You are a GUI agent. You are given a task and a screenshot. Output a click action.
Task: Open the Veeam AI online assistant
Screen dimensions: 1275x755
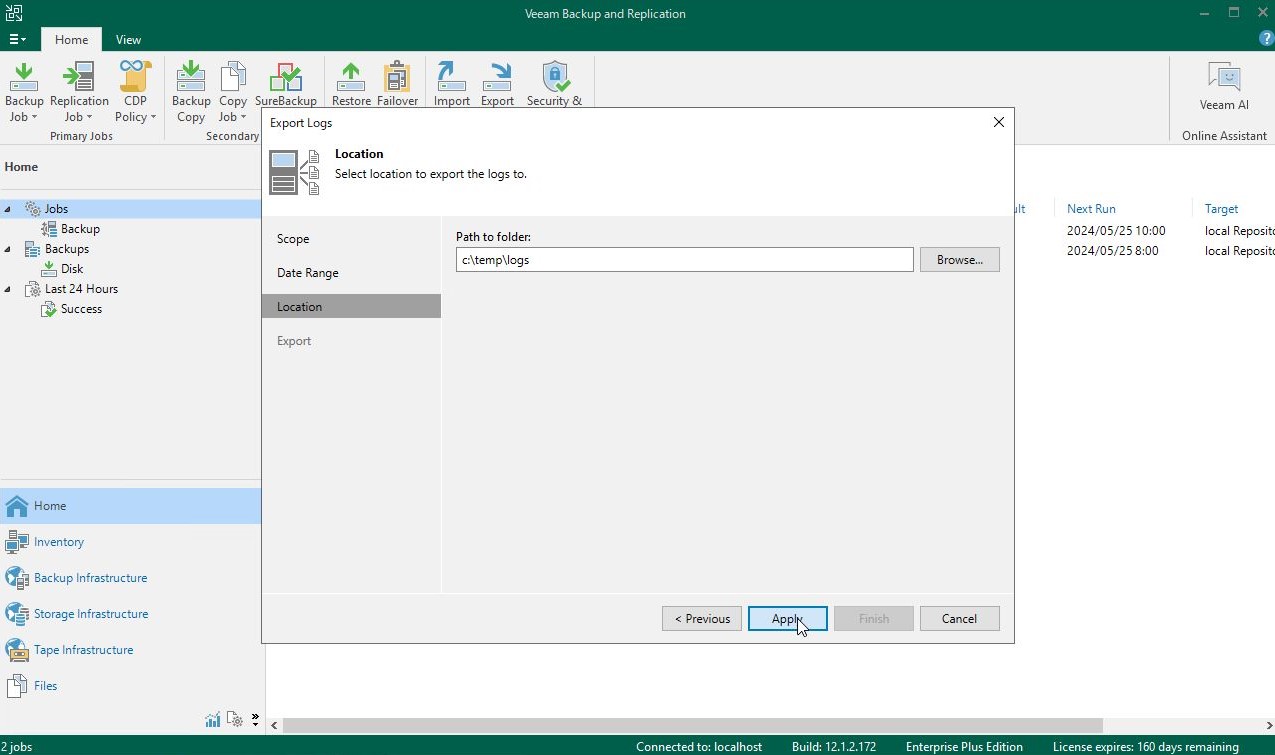(1224, 86)
